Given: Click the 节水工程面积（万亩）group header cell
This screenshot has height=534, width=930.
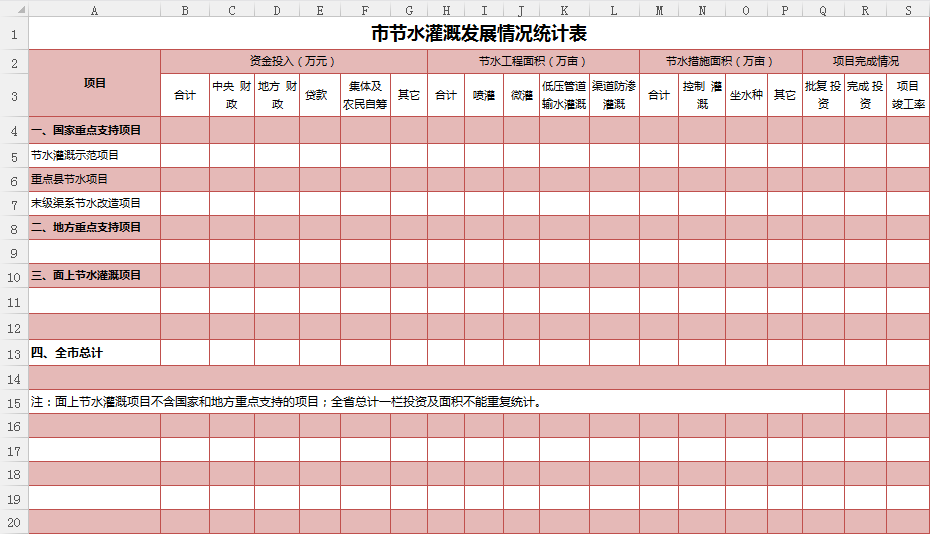Looking at the screenshot, I should [x=533, y=61].
